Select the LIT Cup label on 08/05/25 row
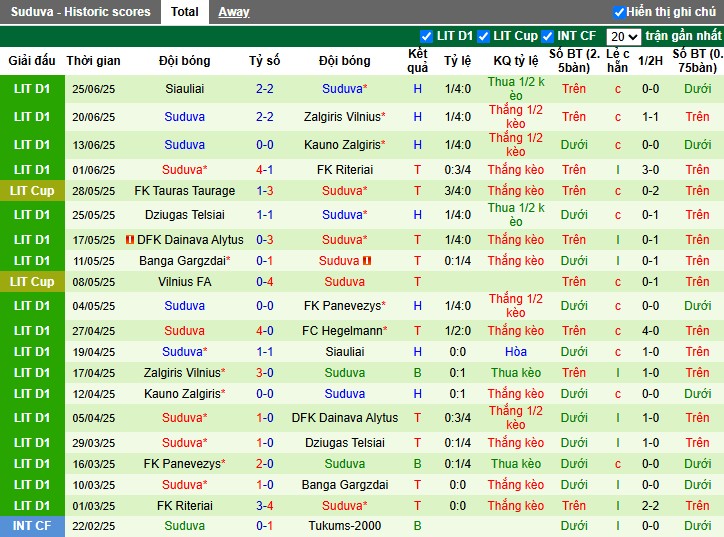This screenshot has width=724, height=537. (x=32, y=282)
